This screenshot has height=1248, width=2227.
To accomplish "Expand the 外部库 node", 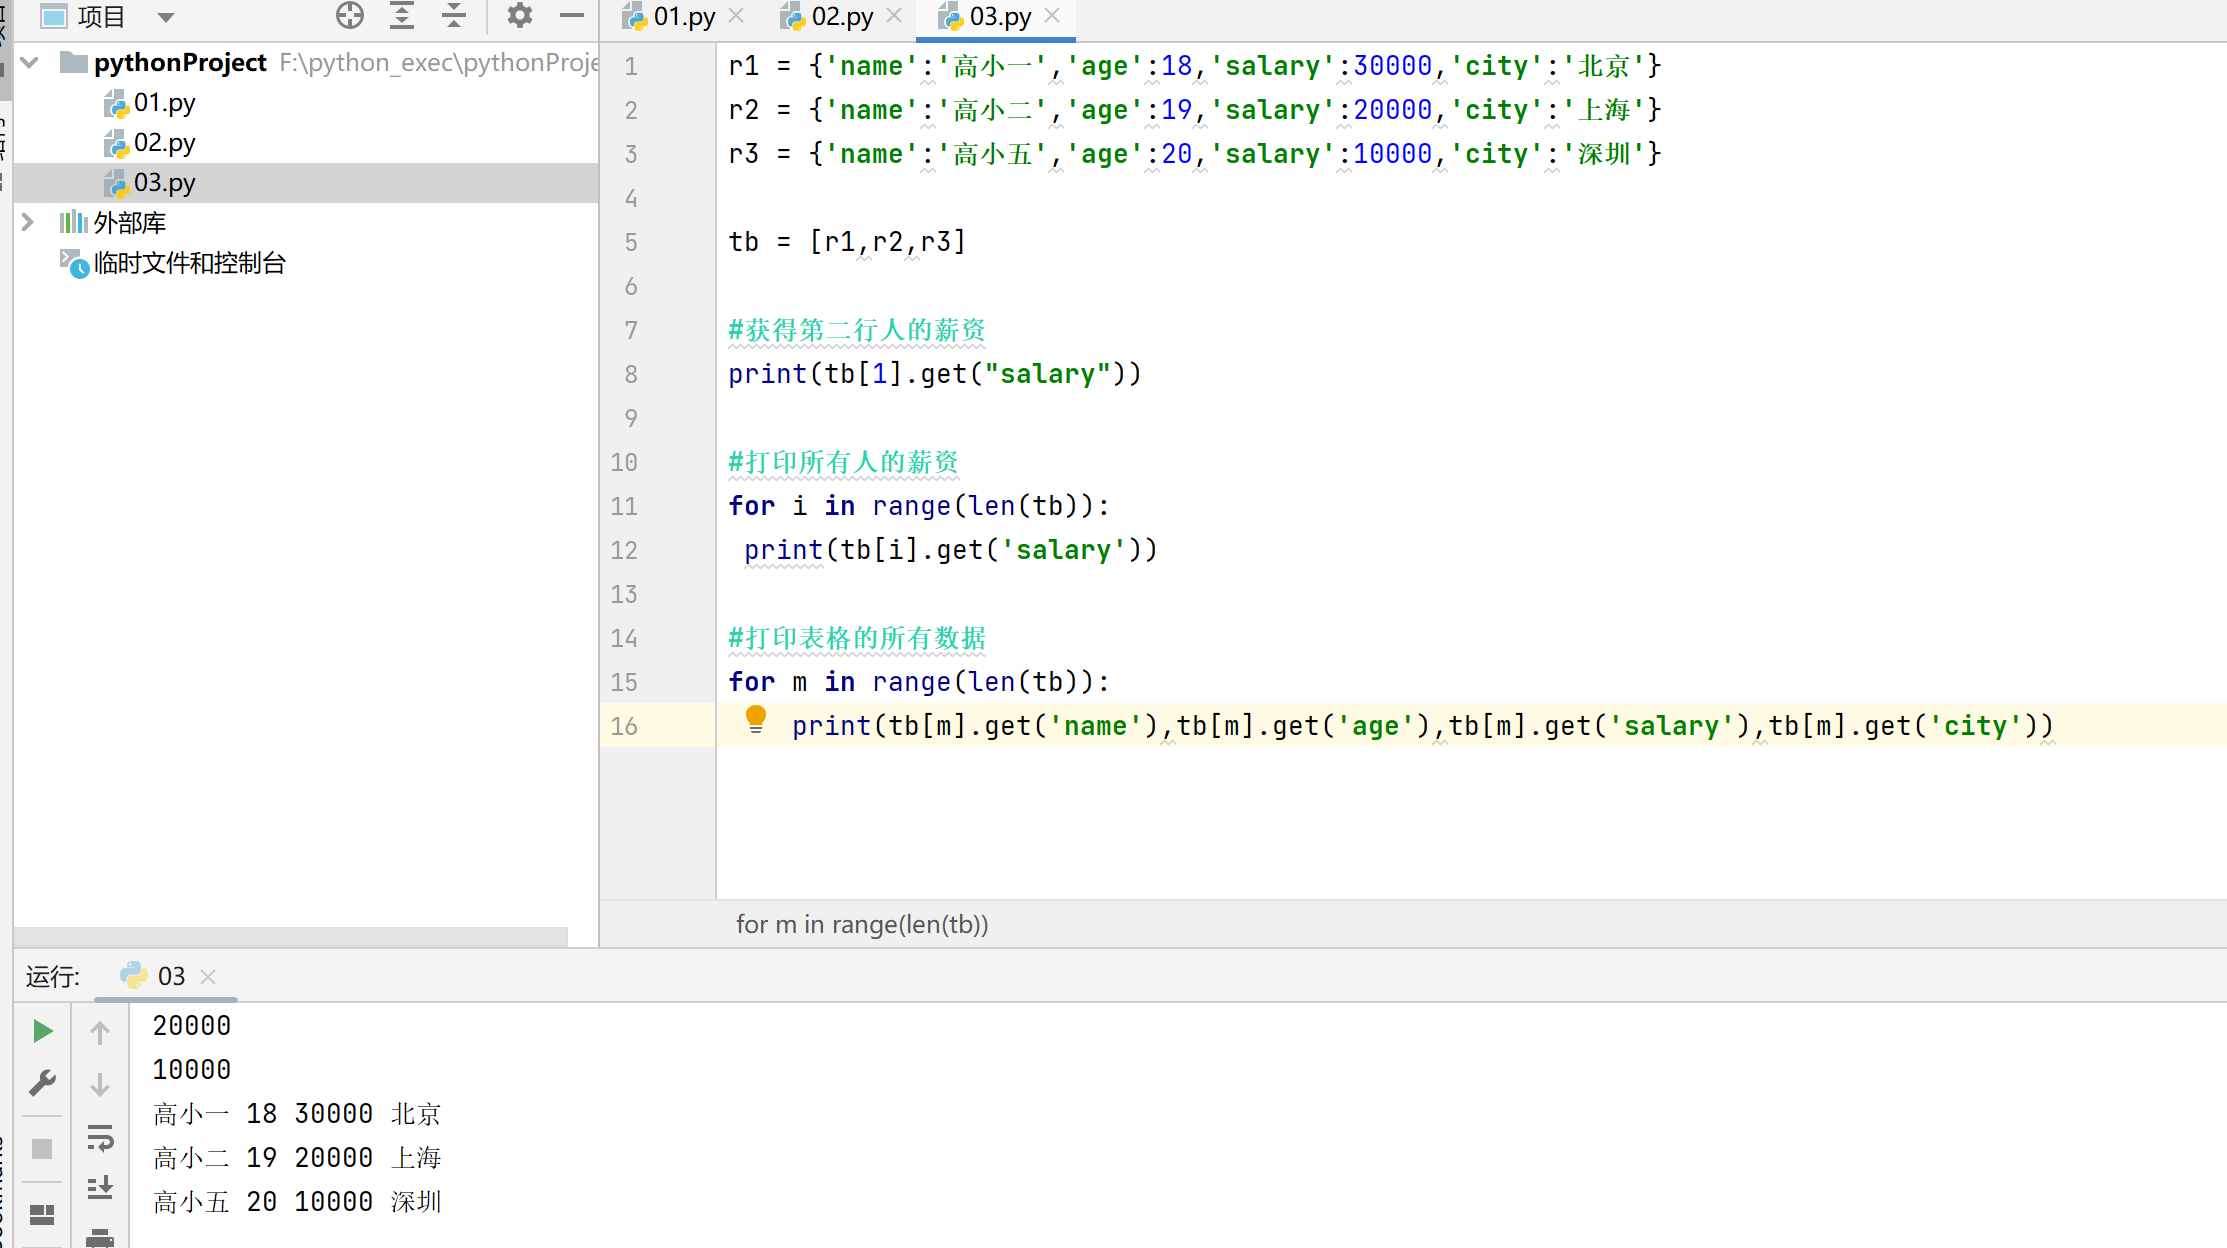I will tap(28, 222).
